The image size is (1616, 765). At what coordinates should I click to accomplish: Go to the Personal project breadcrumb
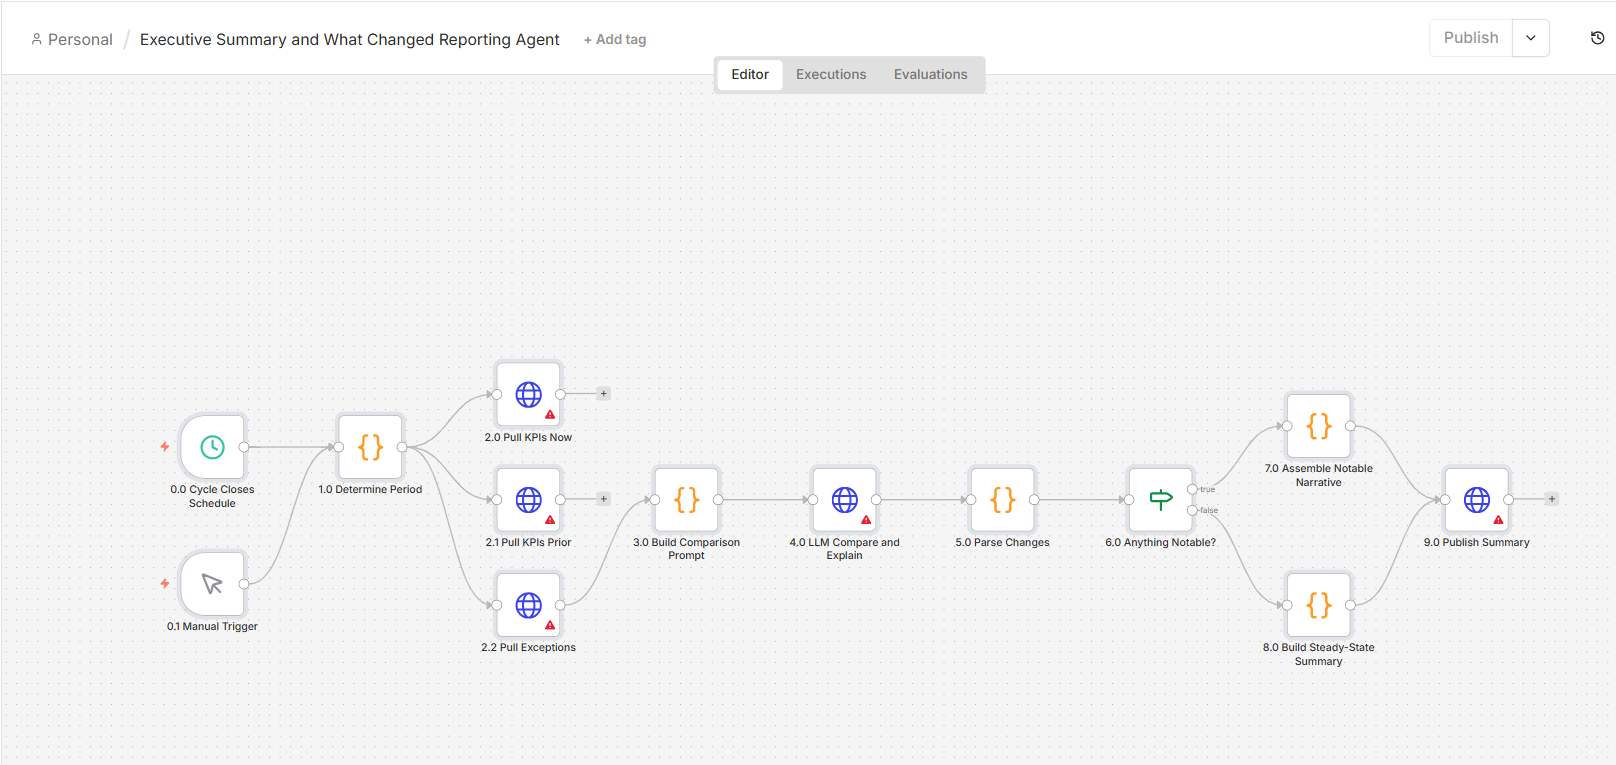click(x=72, y=40)
